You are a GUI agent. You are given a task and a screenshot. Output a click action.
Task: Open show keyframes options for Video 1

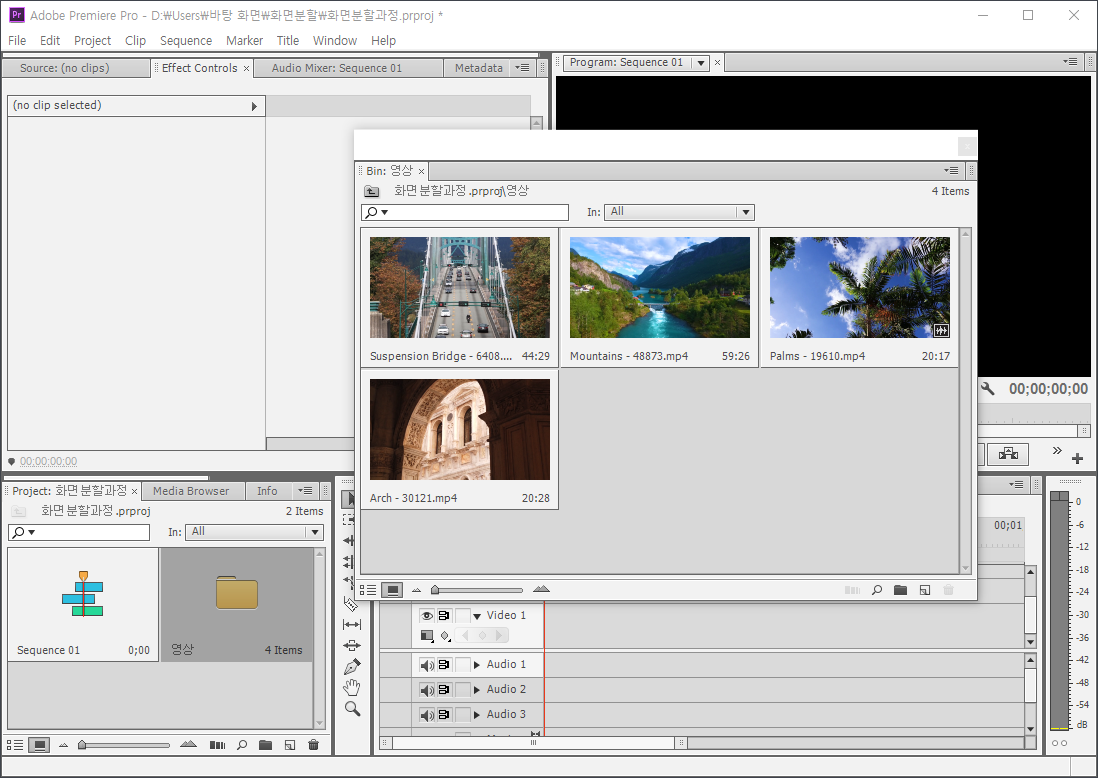point(445,635)
